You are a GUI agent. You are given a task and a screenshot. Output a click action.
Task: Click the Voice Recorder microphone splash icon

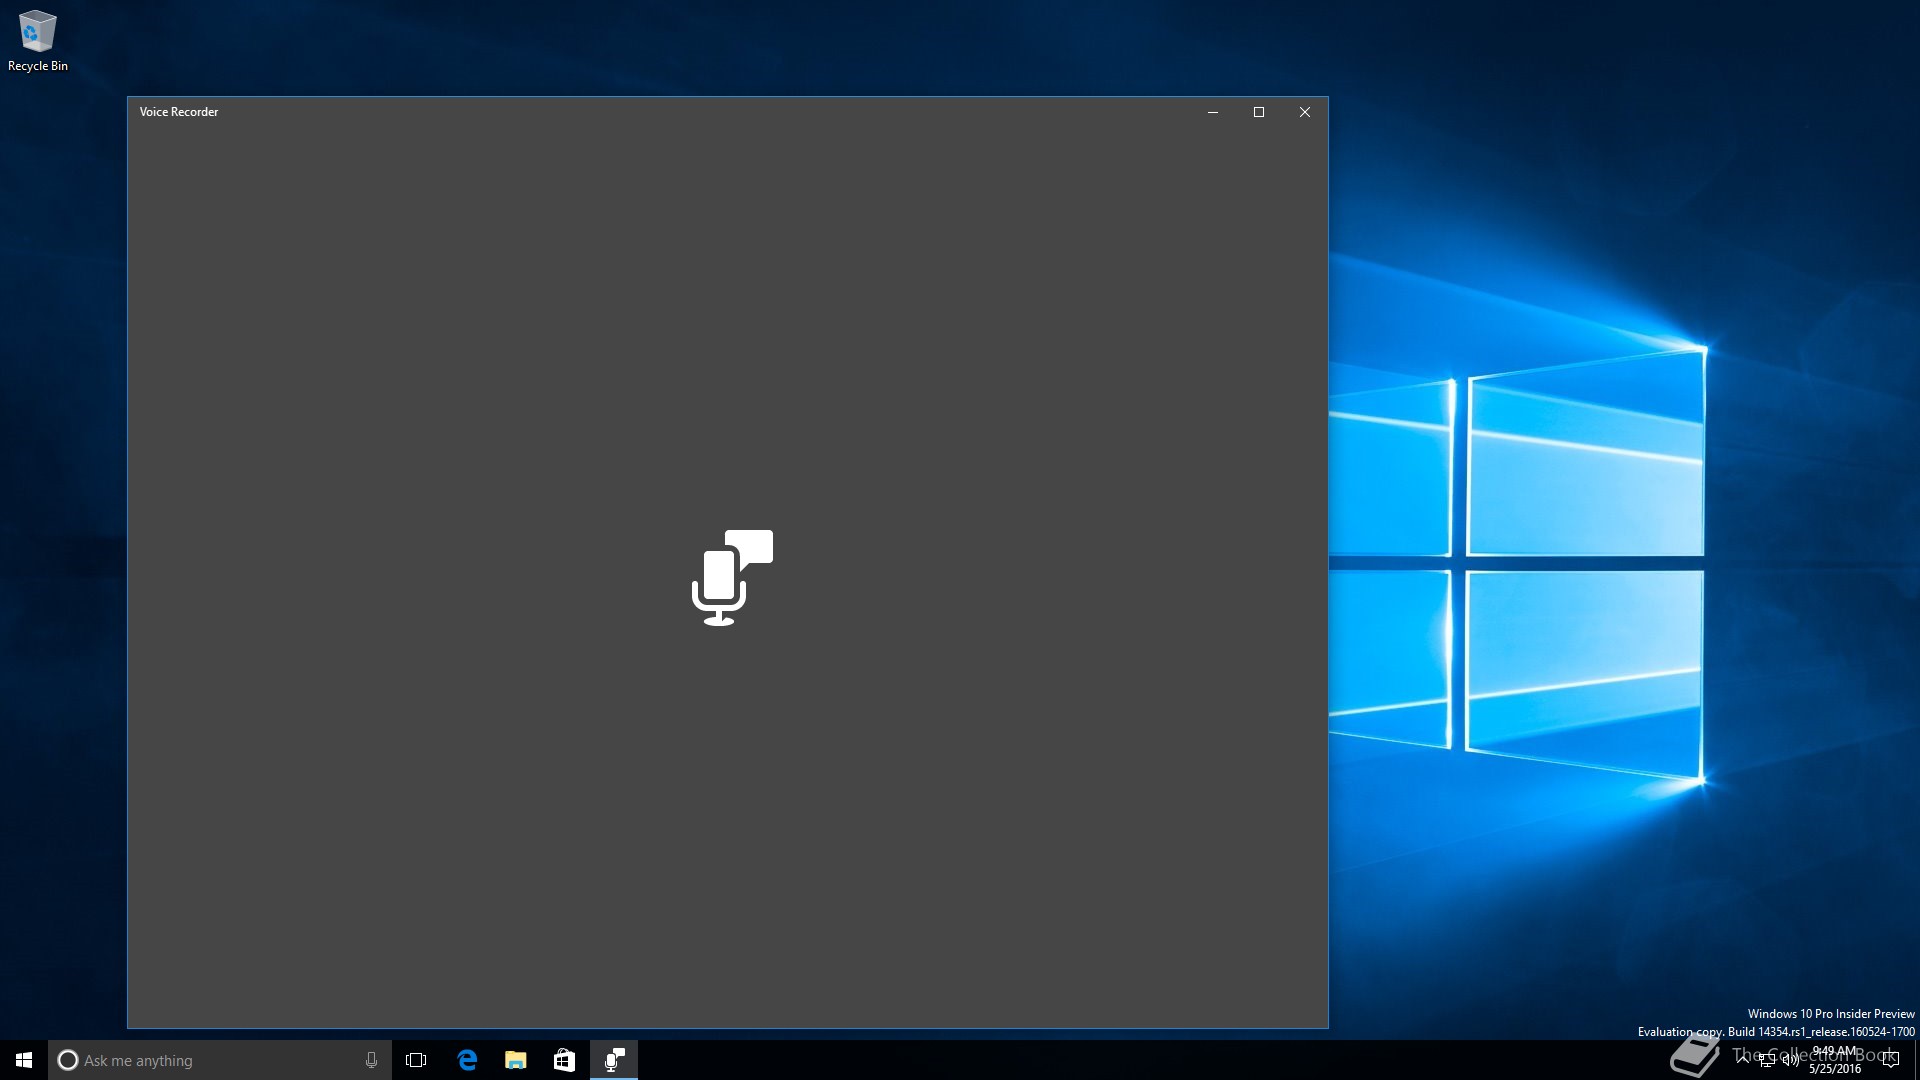coord(731,578)
